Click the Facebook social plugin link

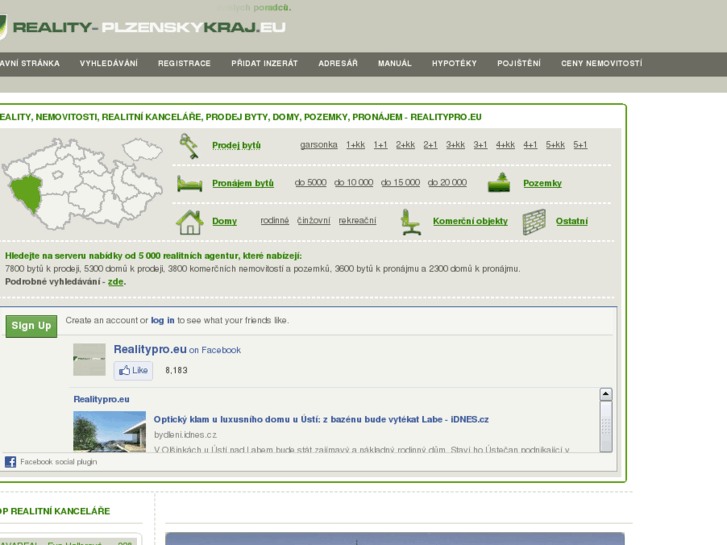click(58, 462)
